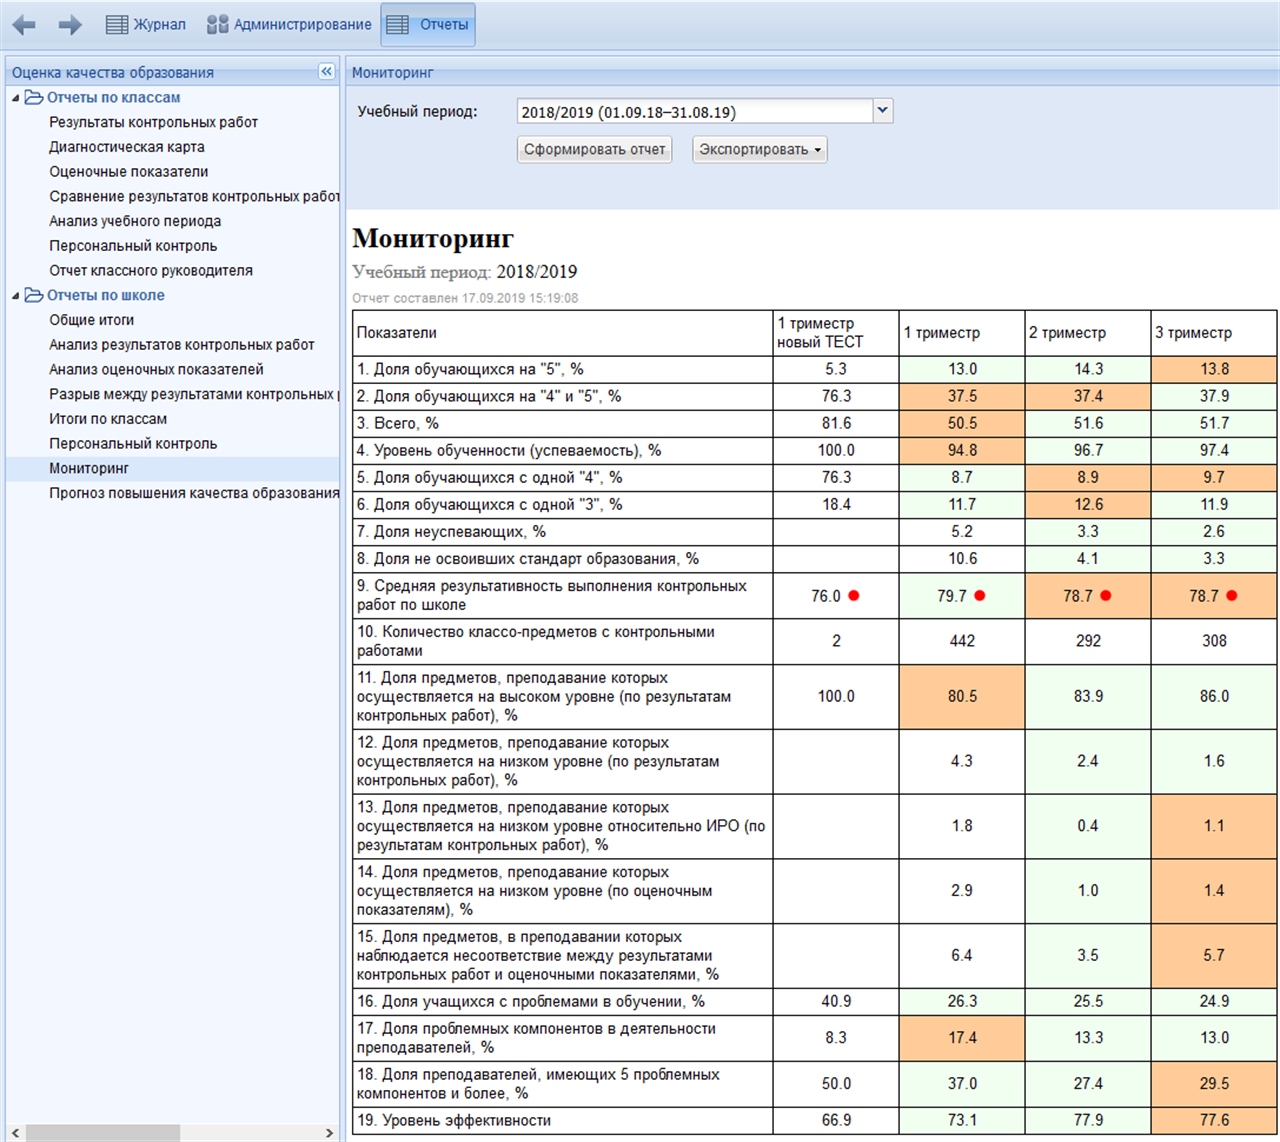
Task: Click the Отчеты report icon
Action: [x=398, y=25]
